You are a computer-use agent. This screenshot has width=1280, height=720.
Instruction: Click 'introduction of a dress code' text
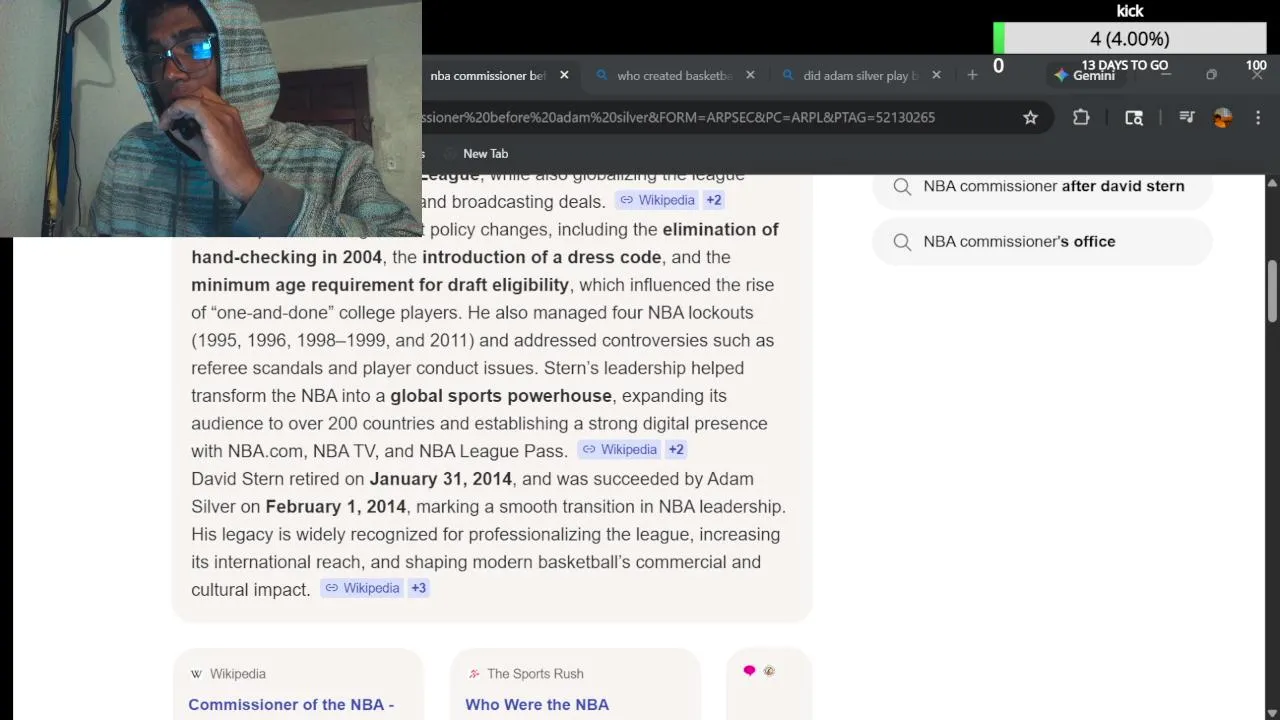tap(541, 257)
